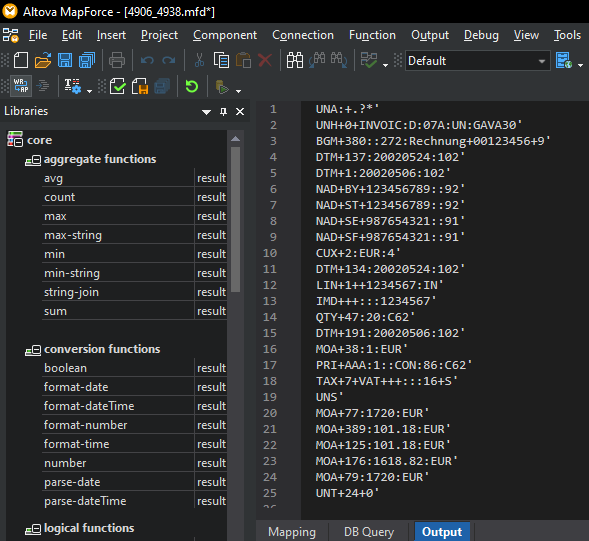Open the global resources dropdown arrow
The image size is (589, 541).
580,65
